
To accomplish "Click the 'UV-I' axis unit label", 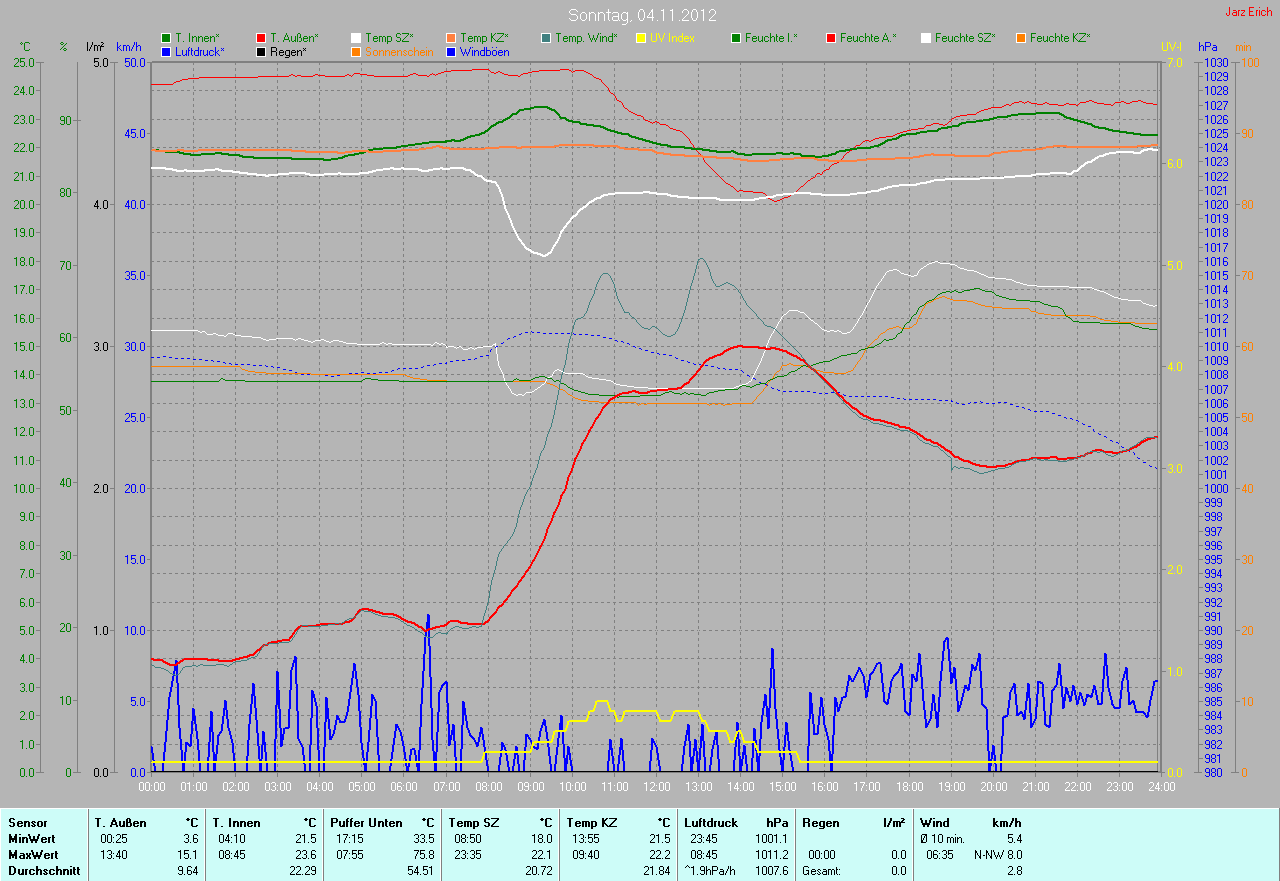I will click(1171, 47).
